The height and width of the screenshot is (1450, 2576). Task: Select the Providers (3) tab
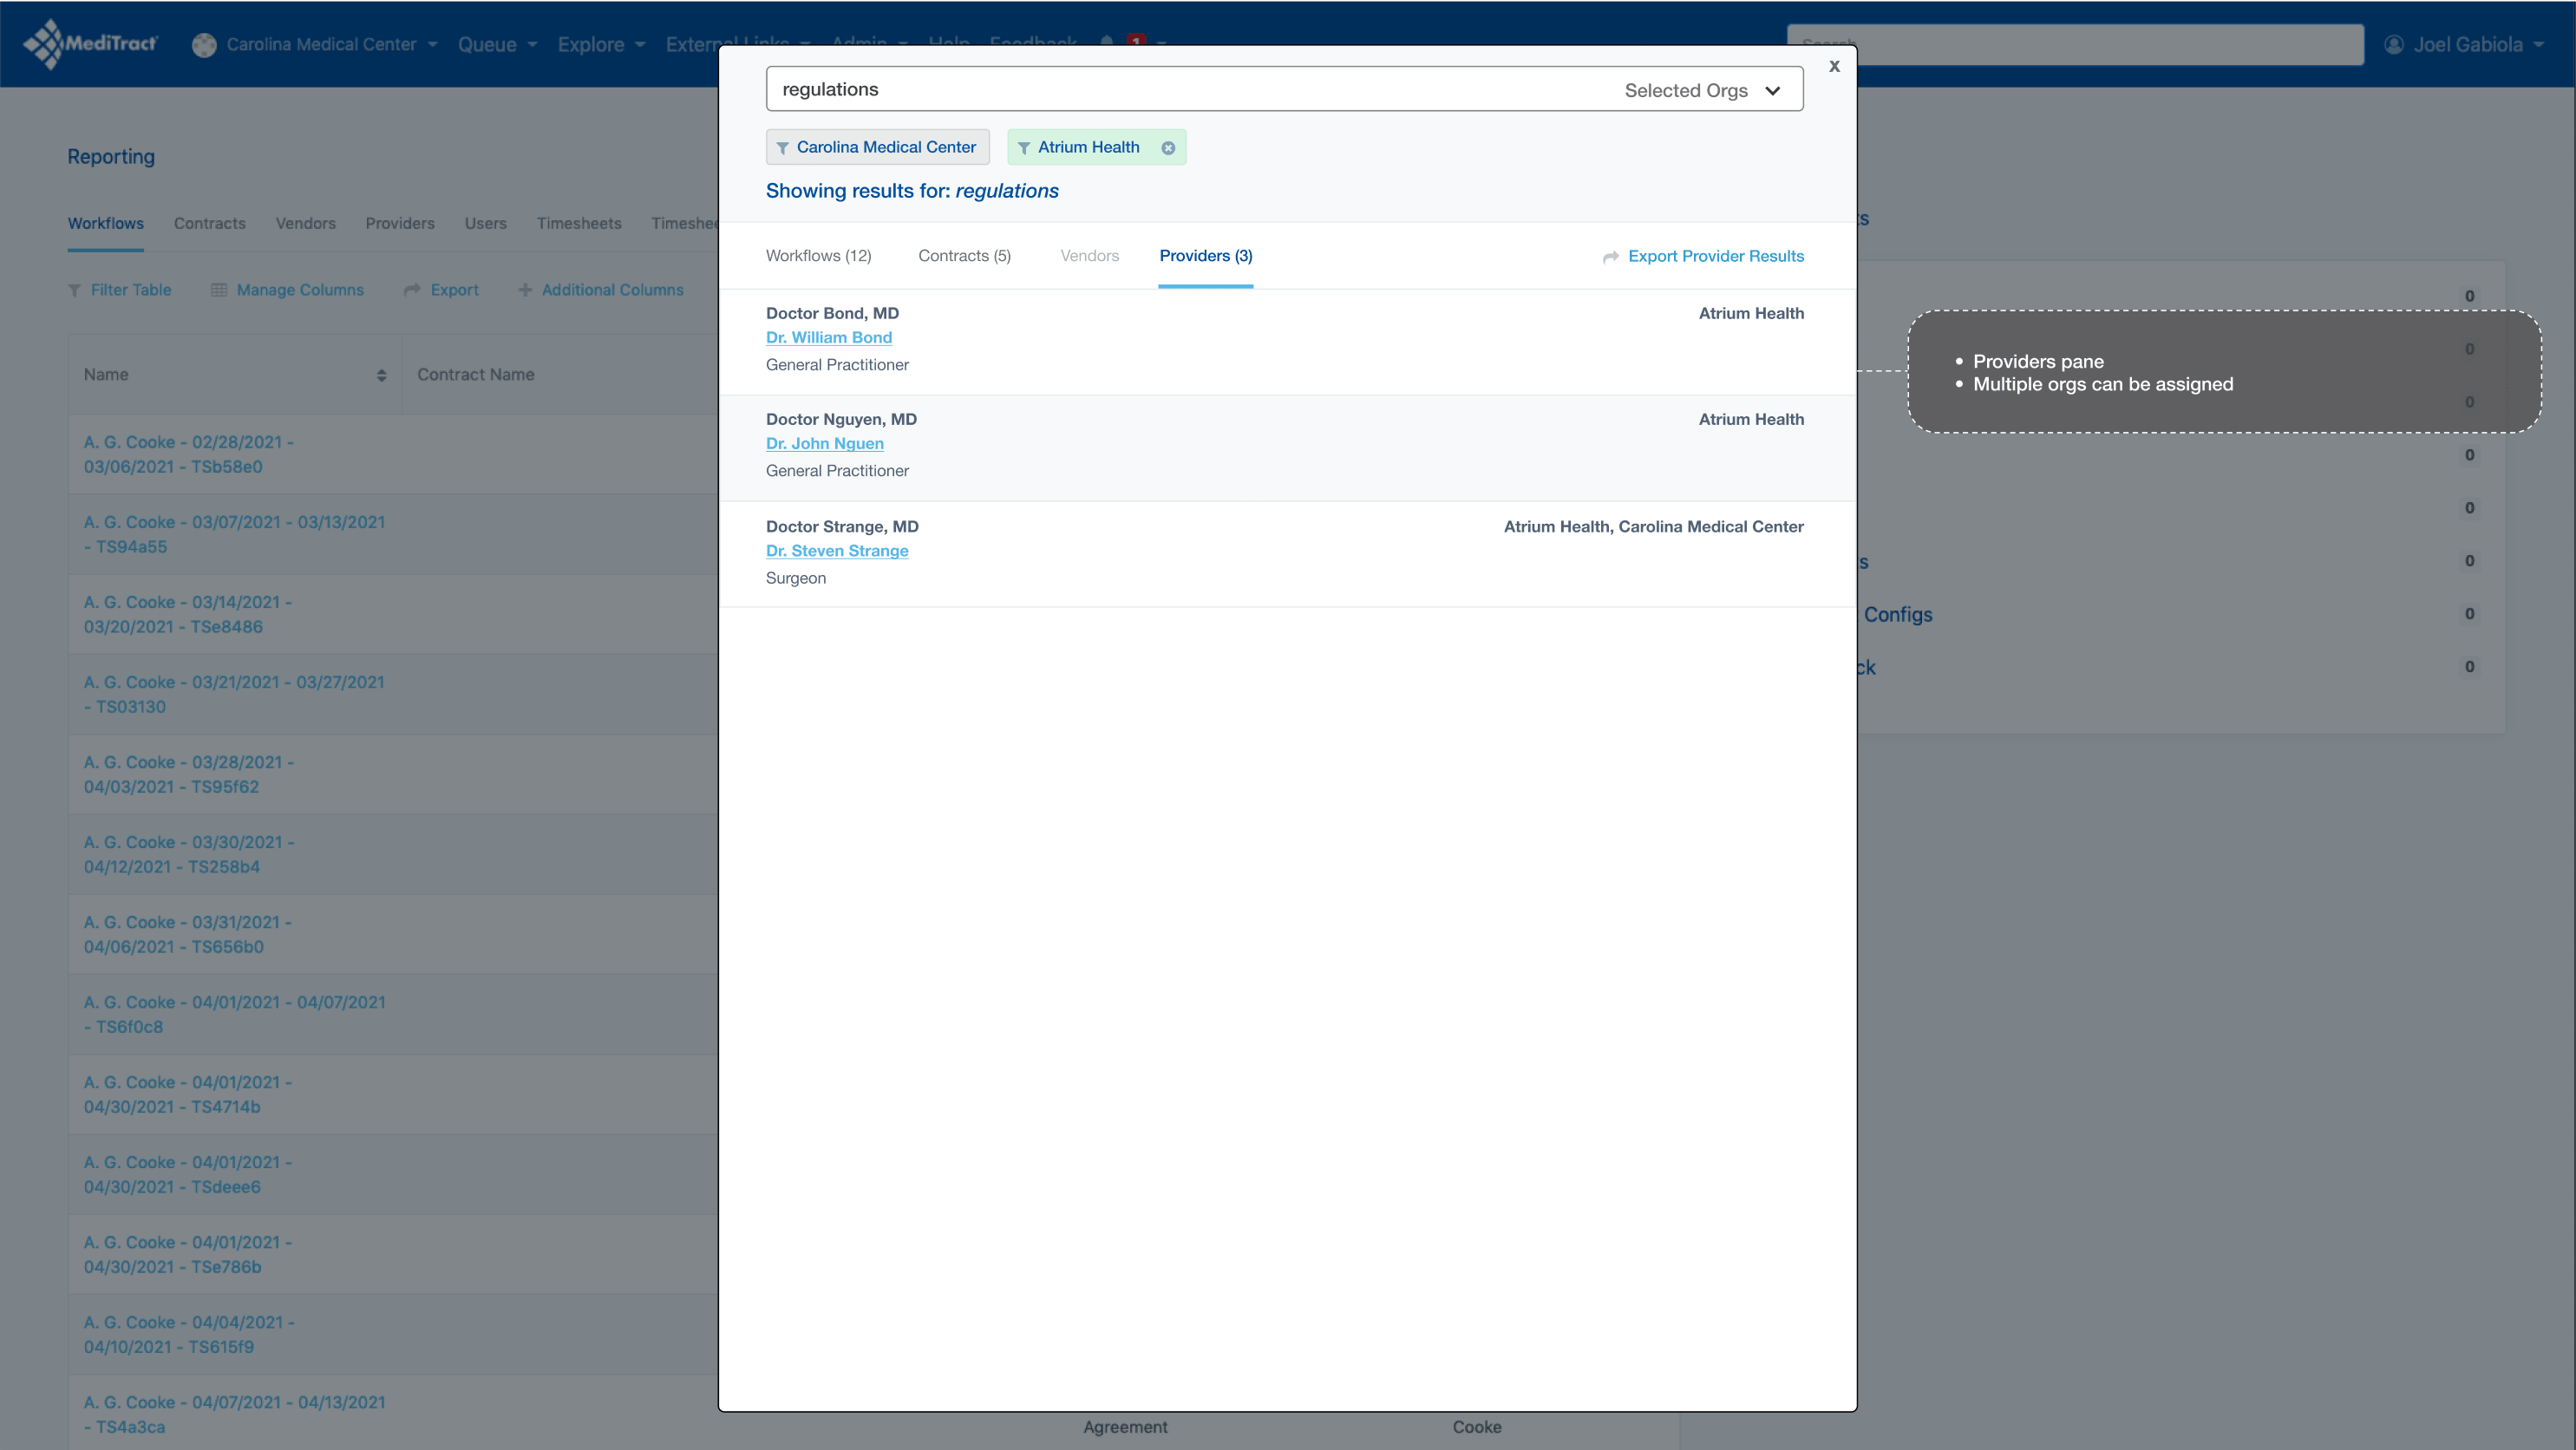click(1205, 256)
